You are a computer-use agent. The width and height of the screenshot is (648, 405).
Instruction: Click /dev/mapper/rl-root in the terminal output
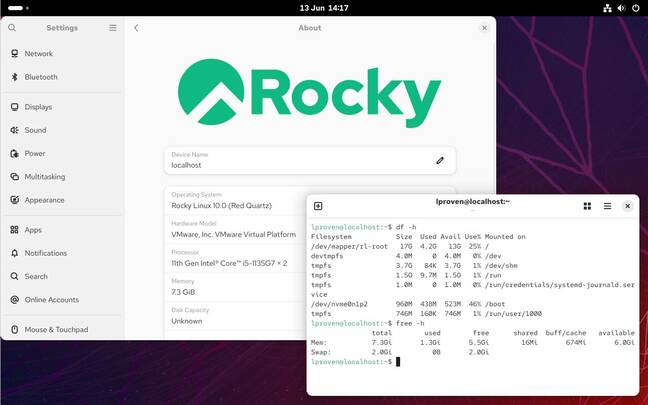[x=350, y=246]
